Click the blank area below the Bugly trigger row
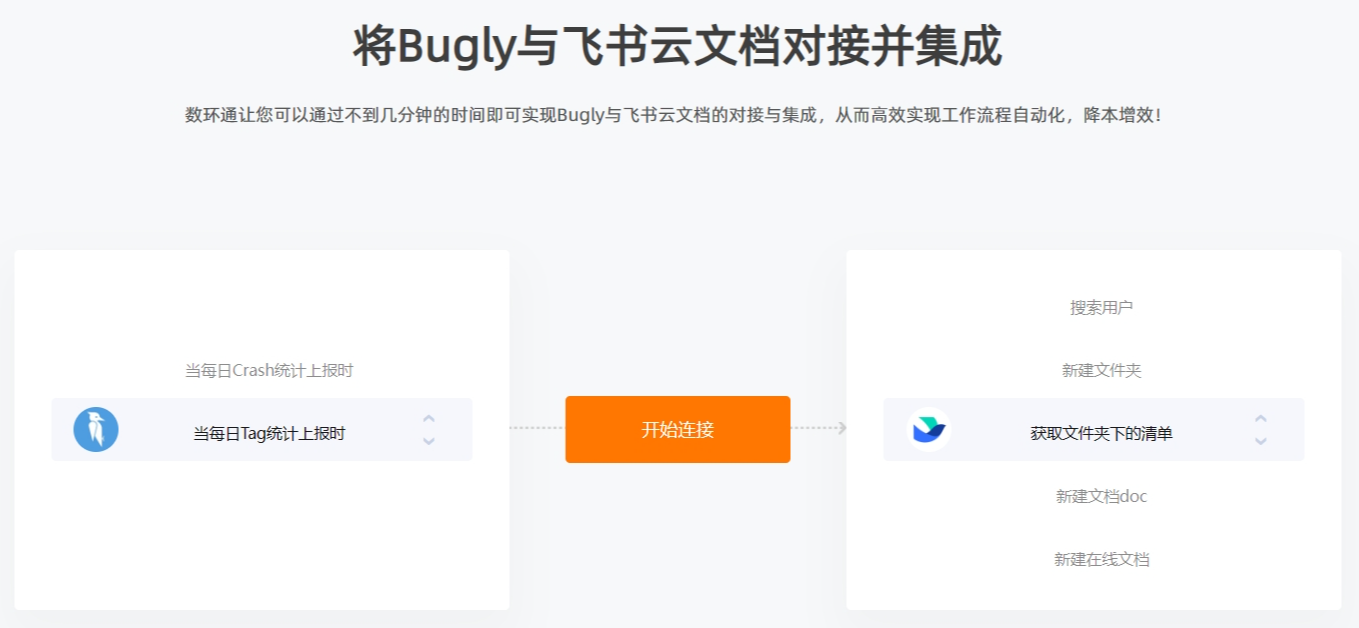Screen dimensions: 1359x628 coord(262,535)
